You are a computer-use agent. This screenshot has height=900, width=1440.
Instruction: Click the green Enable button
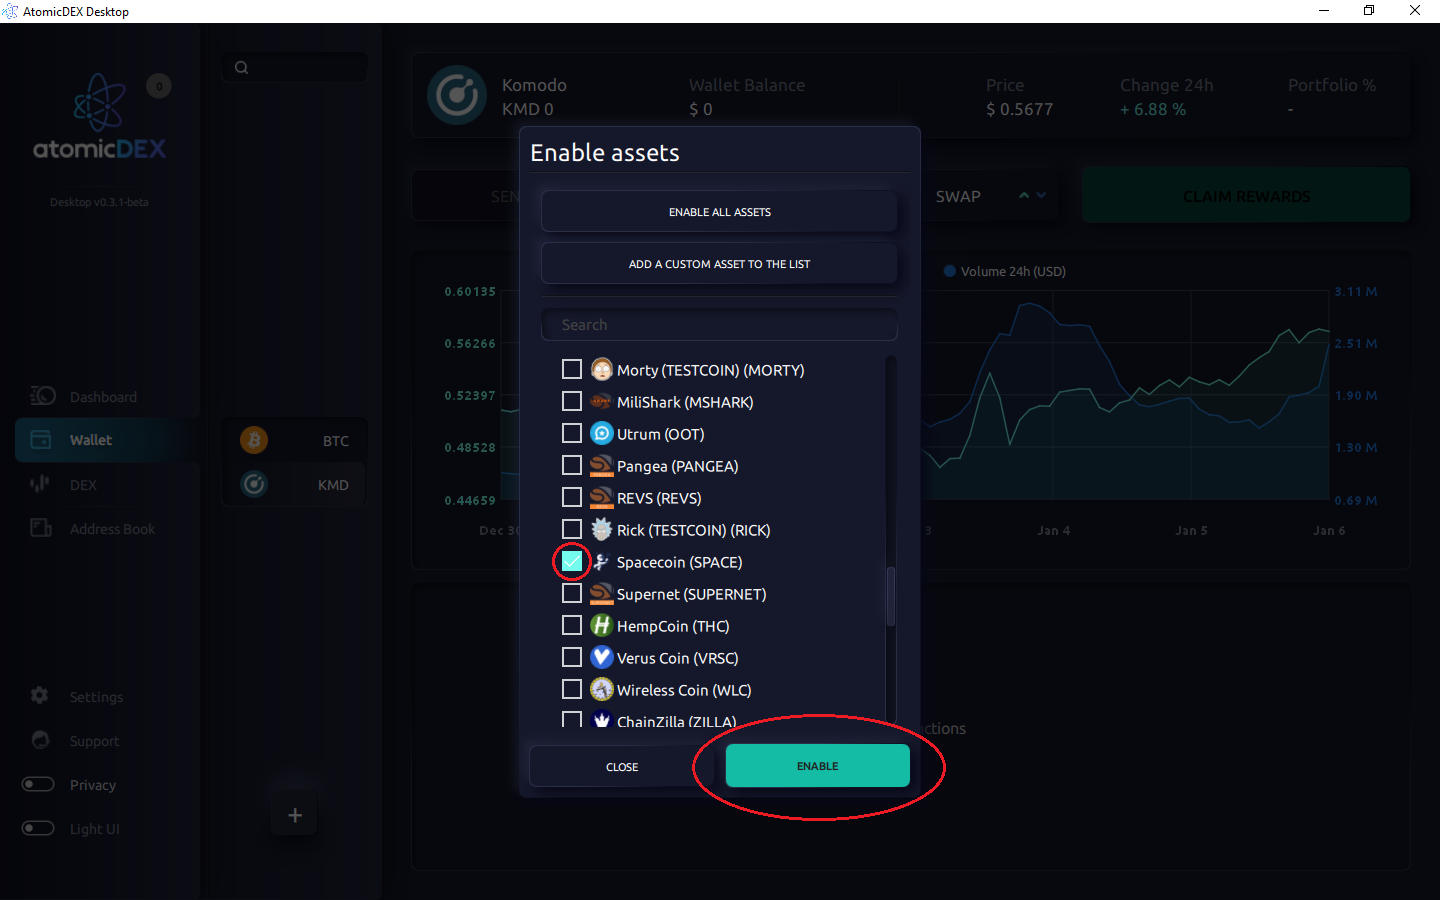817,766
